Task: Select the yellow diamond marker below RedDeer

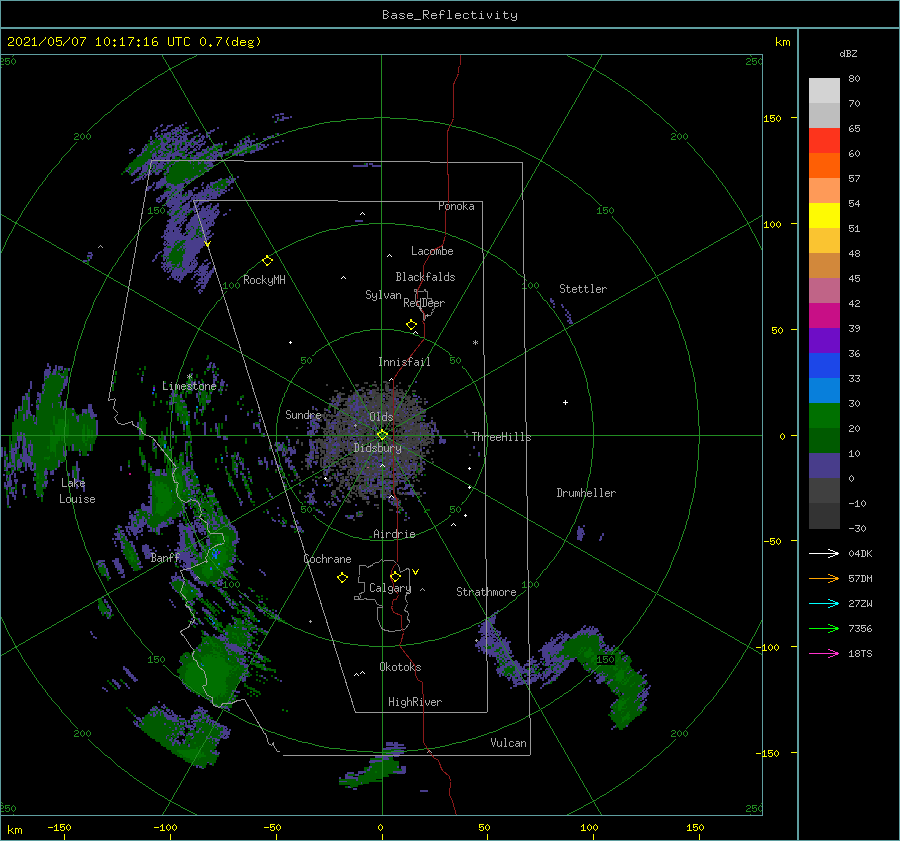Action: (411, 325)
